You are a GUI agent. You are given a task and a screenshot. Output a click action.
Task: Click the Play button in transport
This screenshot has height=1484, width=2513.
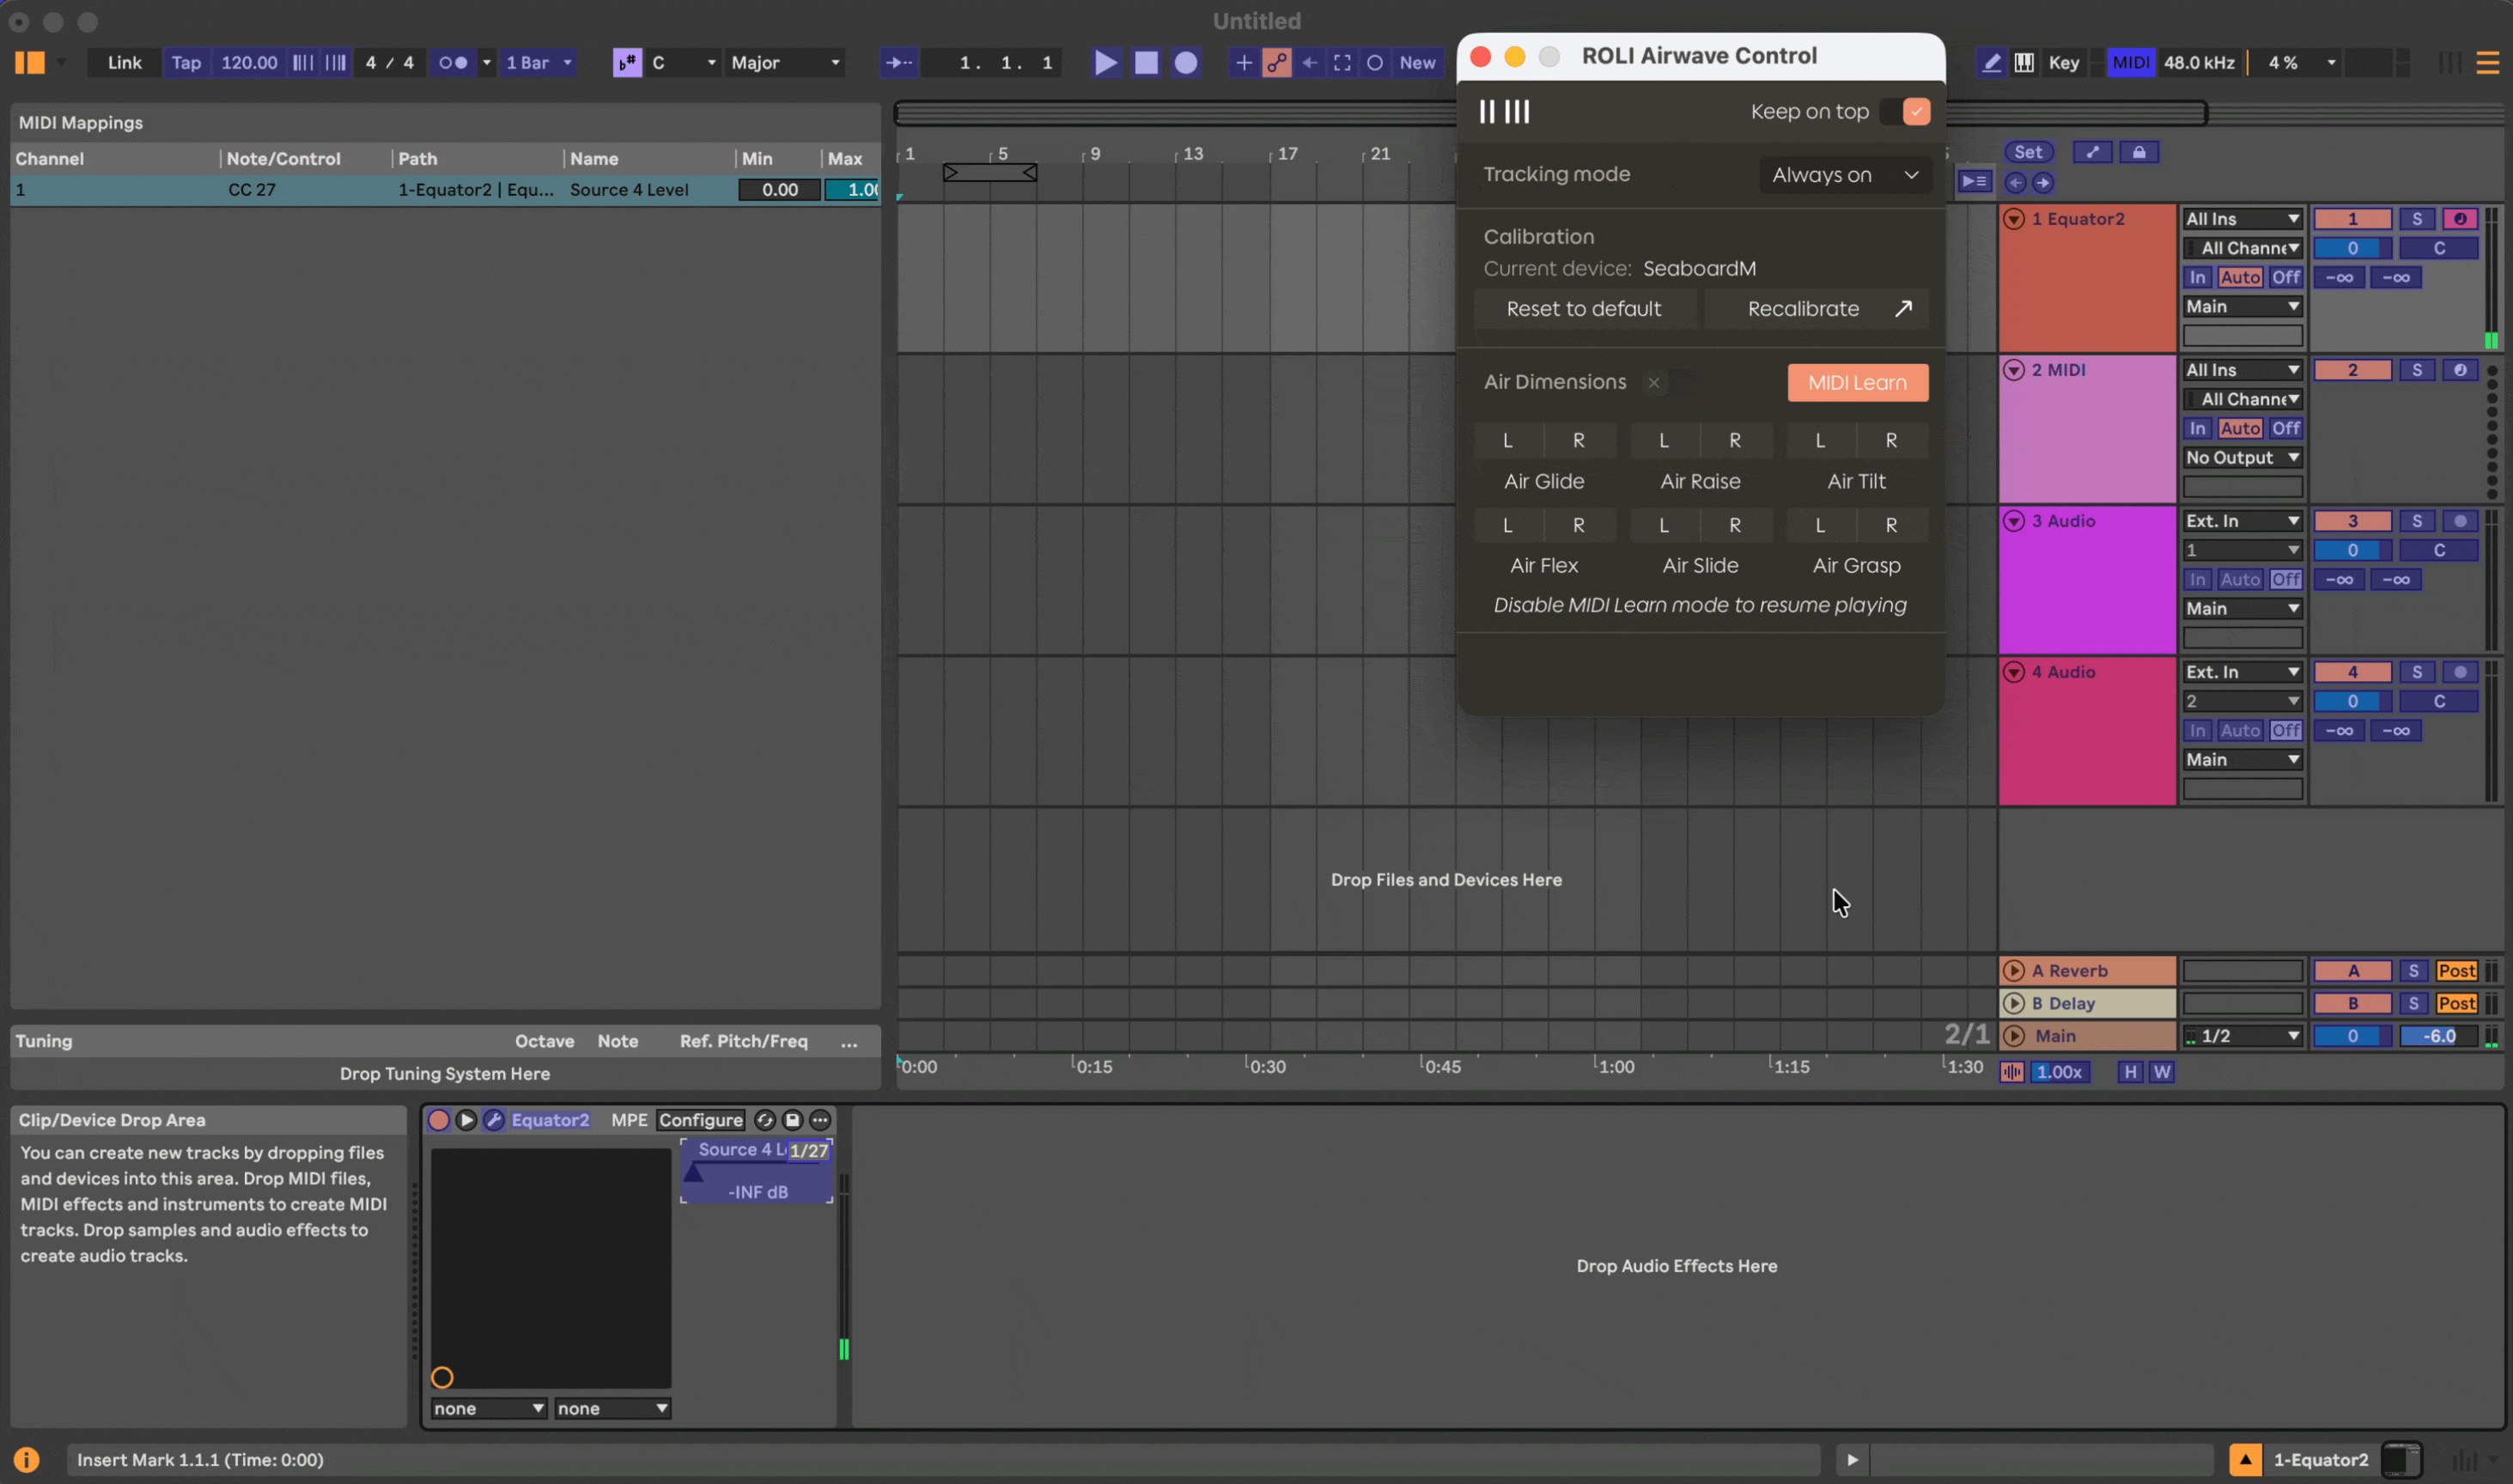point(1105,62)
